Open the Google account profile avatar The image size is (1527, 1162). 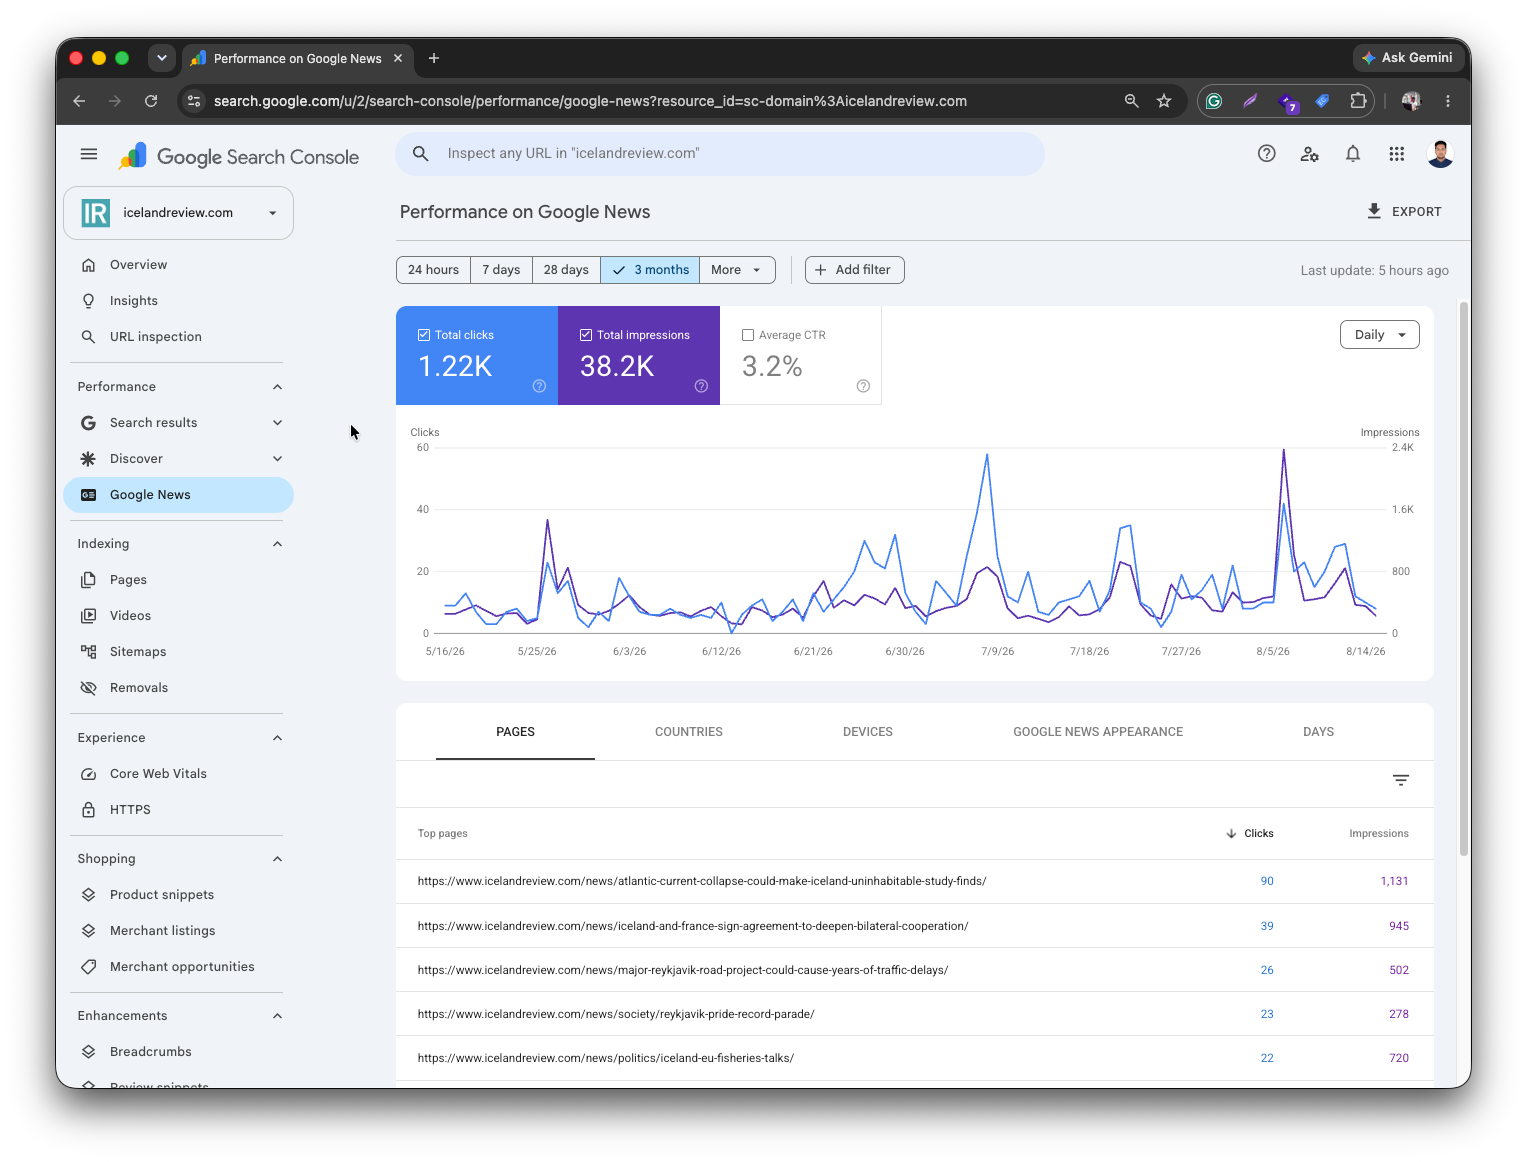coord(1440,154)
